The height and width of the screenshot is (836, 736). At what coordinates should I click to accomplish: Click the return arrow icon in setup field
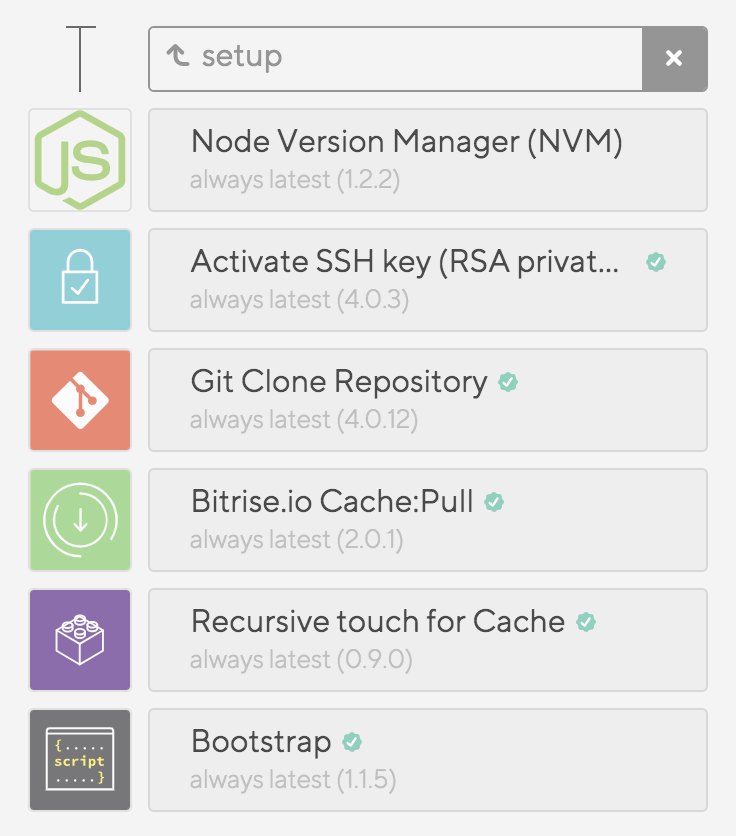178,57
